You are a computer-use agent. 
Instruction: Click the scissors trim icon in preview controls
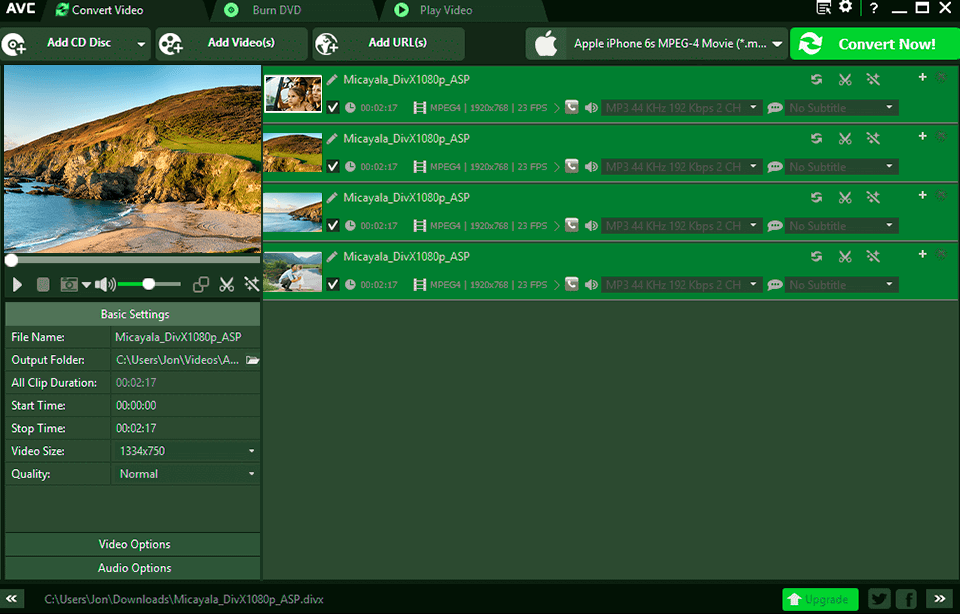pos(225,284)
